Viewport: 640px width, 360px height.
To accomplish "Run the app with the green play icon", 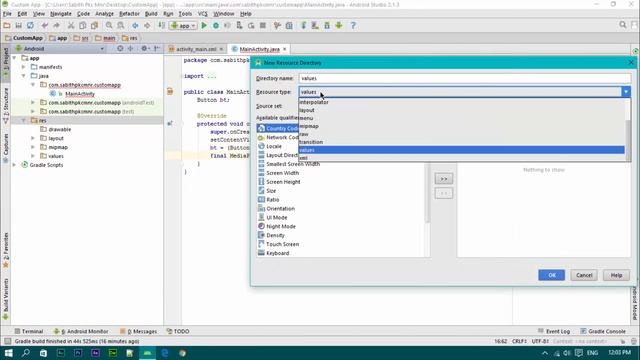I will click(204, 25).
